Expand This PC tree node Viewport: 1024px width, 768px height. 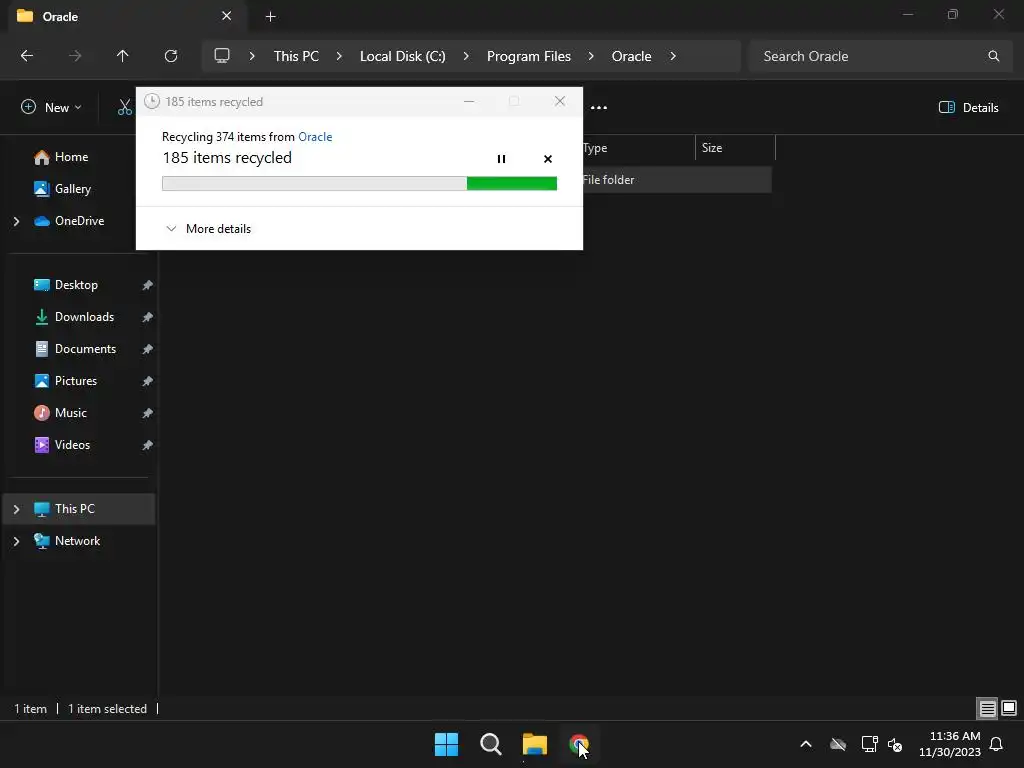[x=16, y=509]
